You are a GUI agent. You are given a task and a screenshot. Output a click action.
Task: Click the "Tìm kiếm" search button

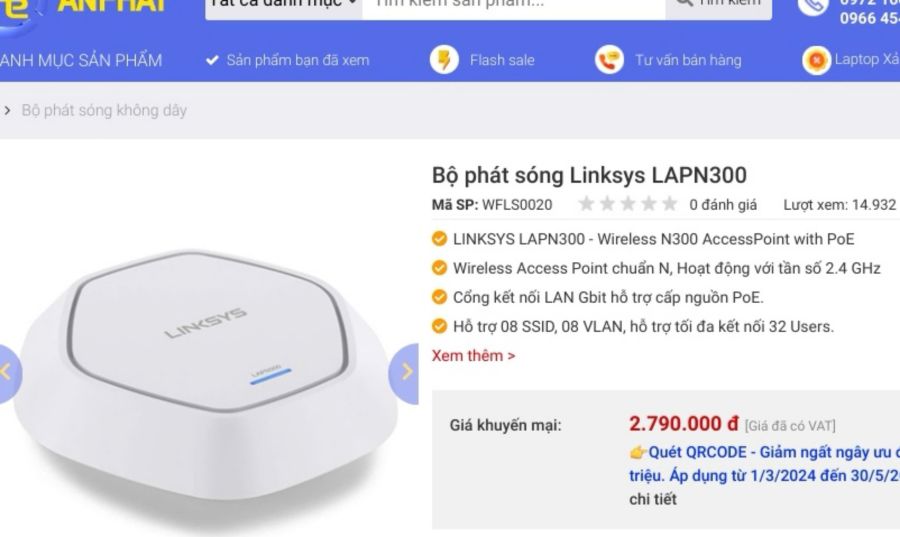719,5
